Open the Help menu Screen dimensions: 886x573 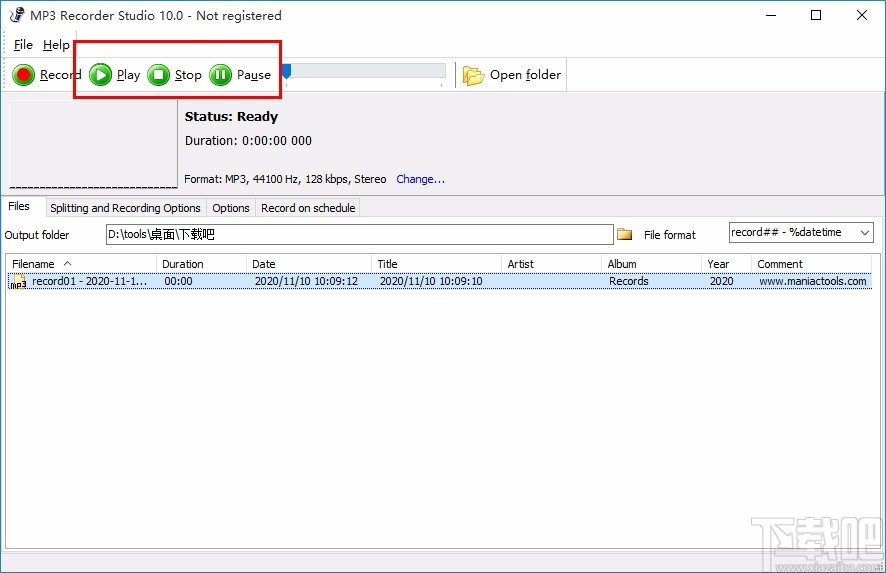(56, 45)
